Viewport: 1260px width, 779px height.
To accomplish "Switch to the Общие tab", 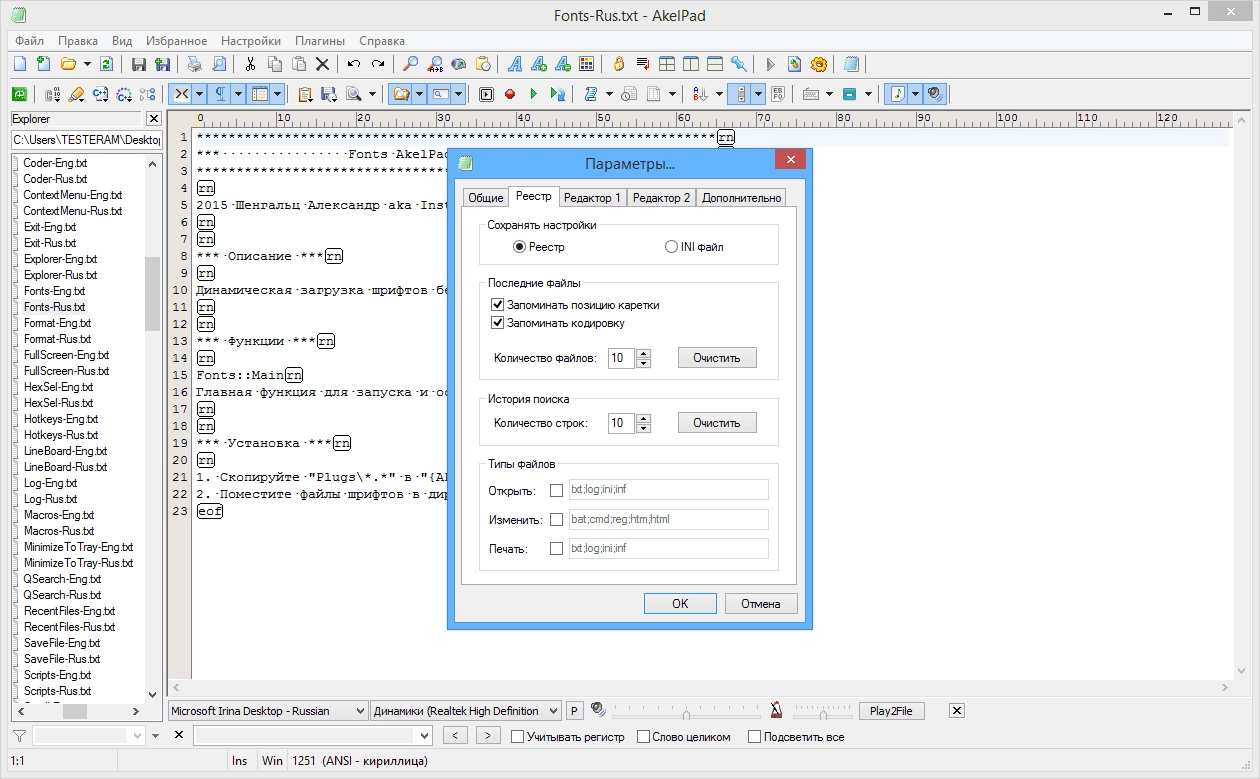I will coord(485,198).
